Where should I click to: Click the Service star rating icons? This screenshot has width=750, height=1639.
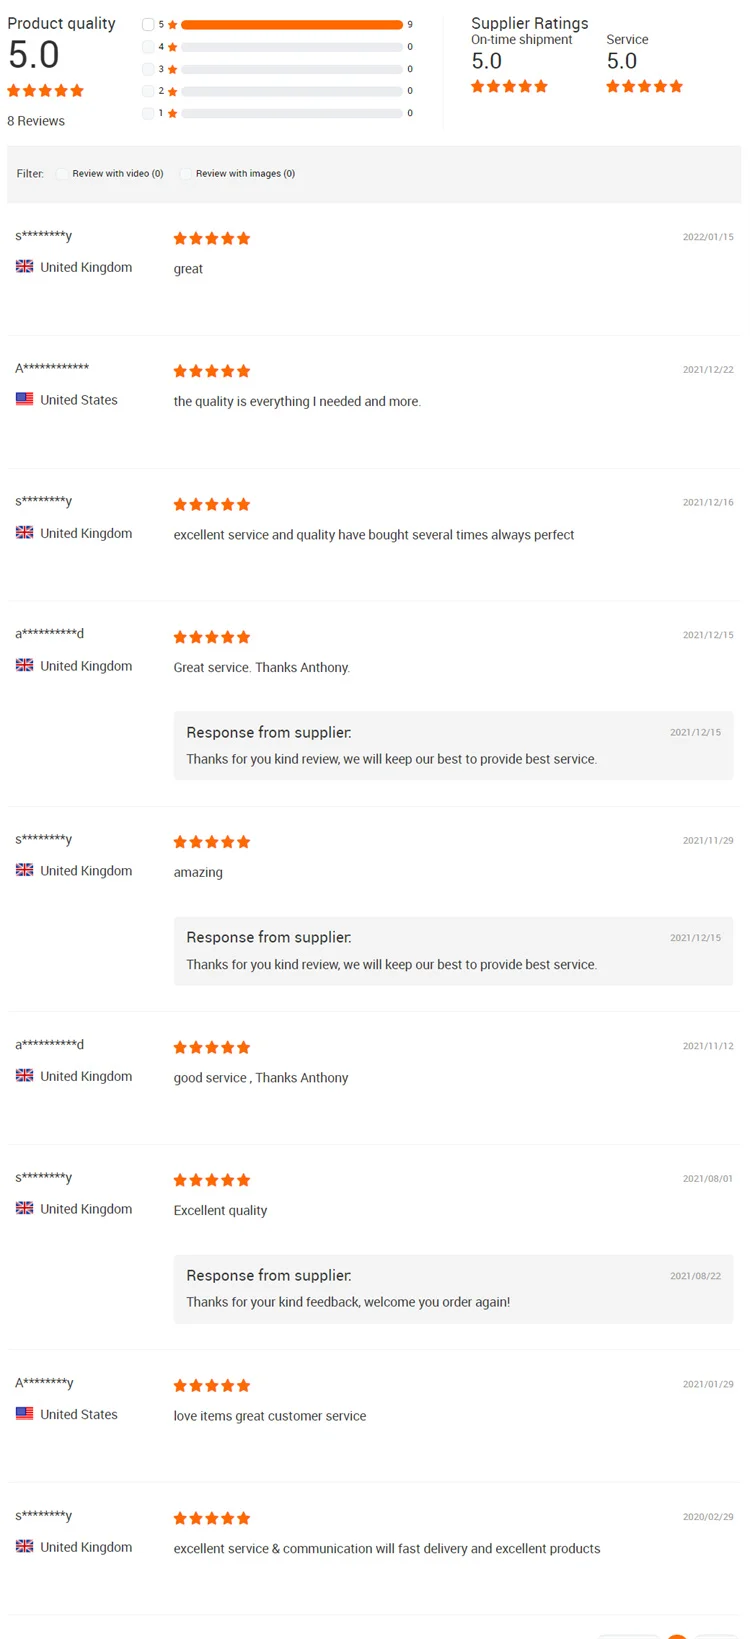pos(644,87)
